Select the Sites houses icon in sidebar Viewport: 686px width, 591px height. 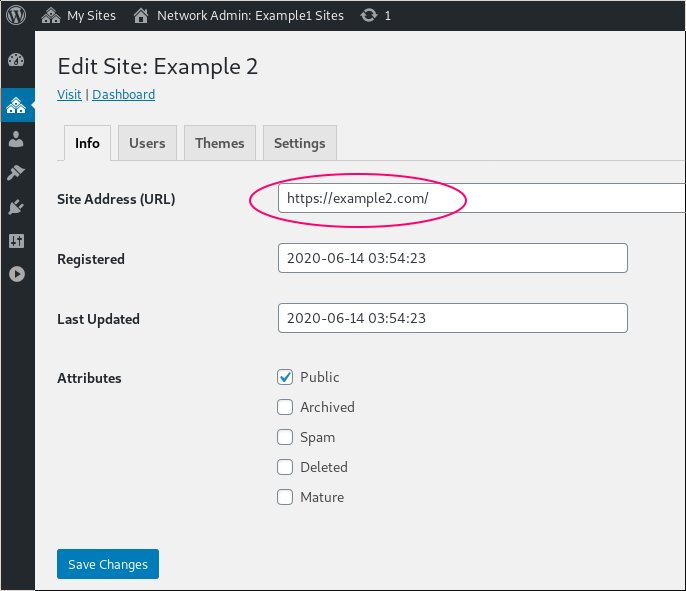click(16, 105)
